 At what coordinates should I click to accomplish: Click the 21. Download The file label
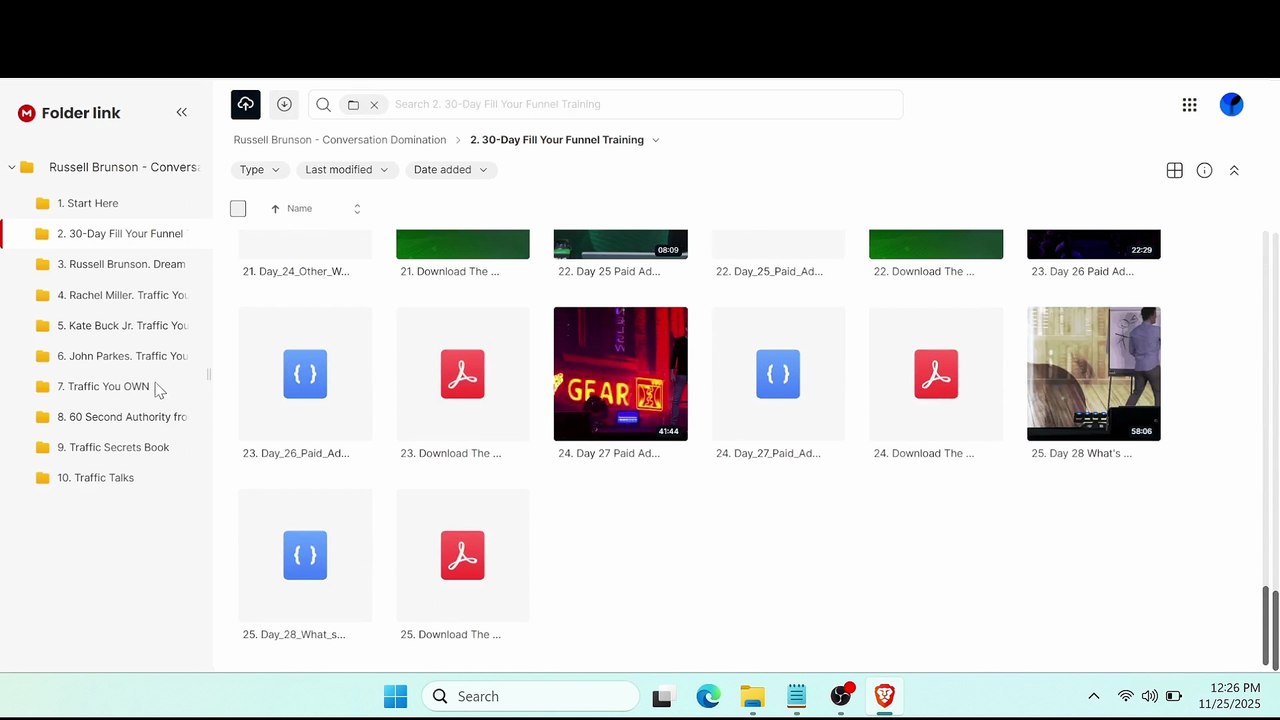pyautogui.click(x=450, y=272)
